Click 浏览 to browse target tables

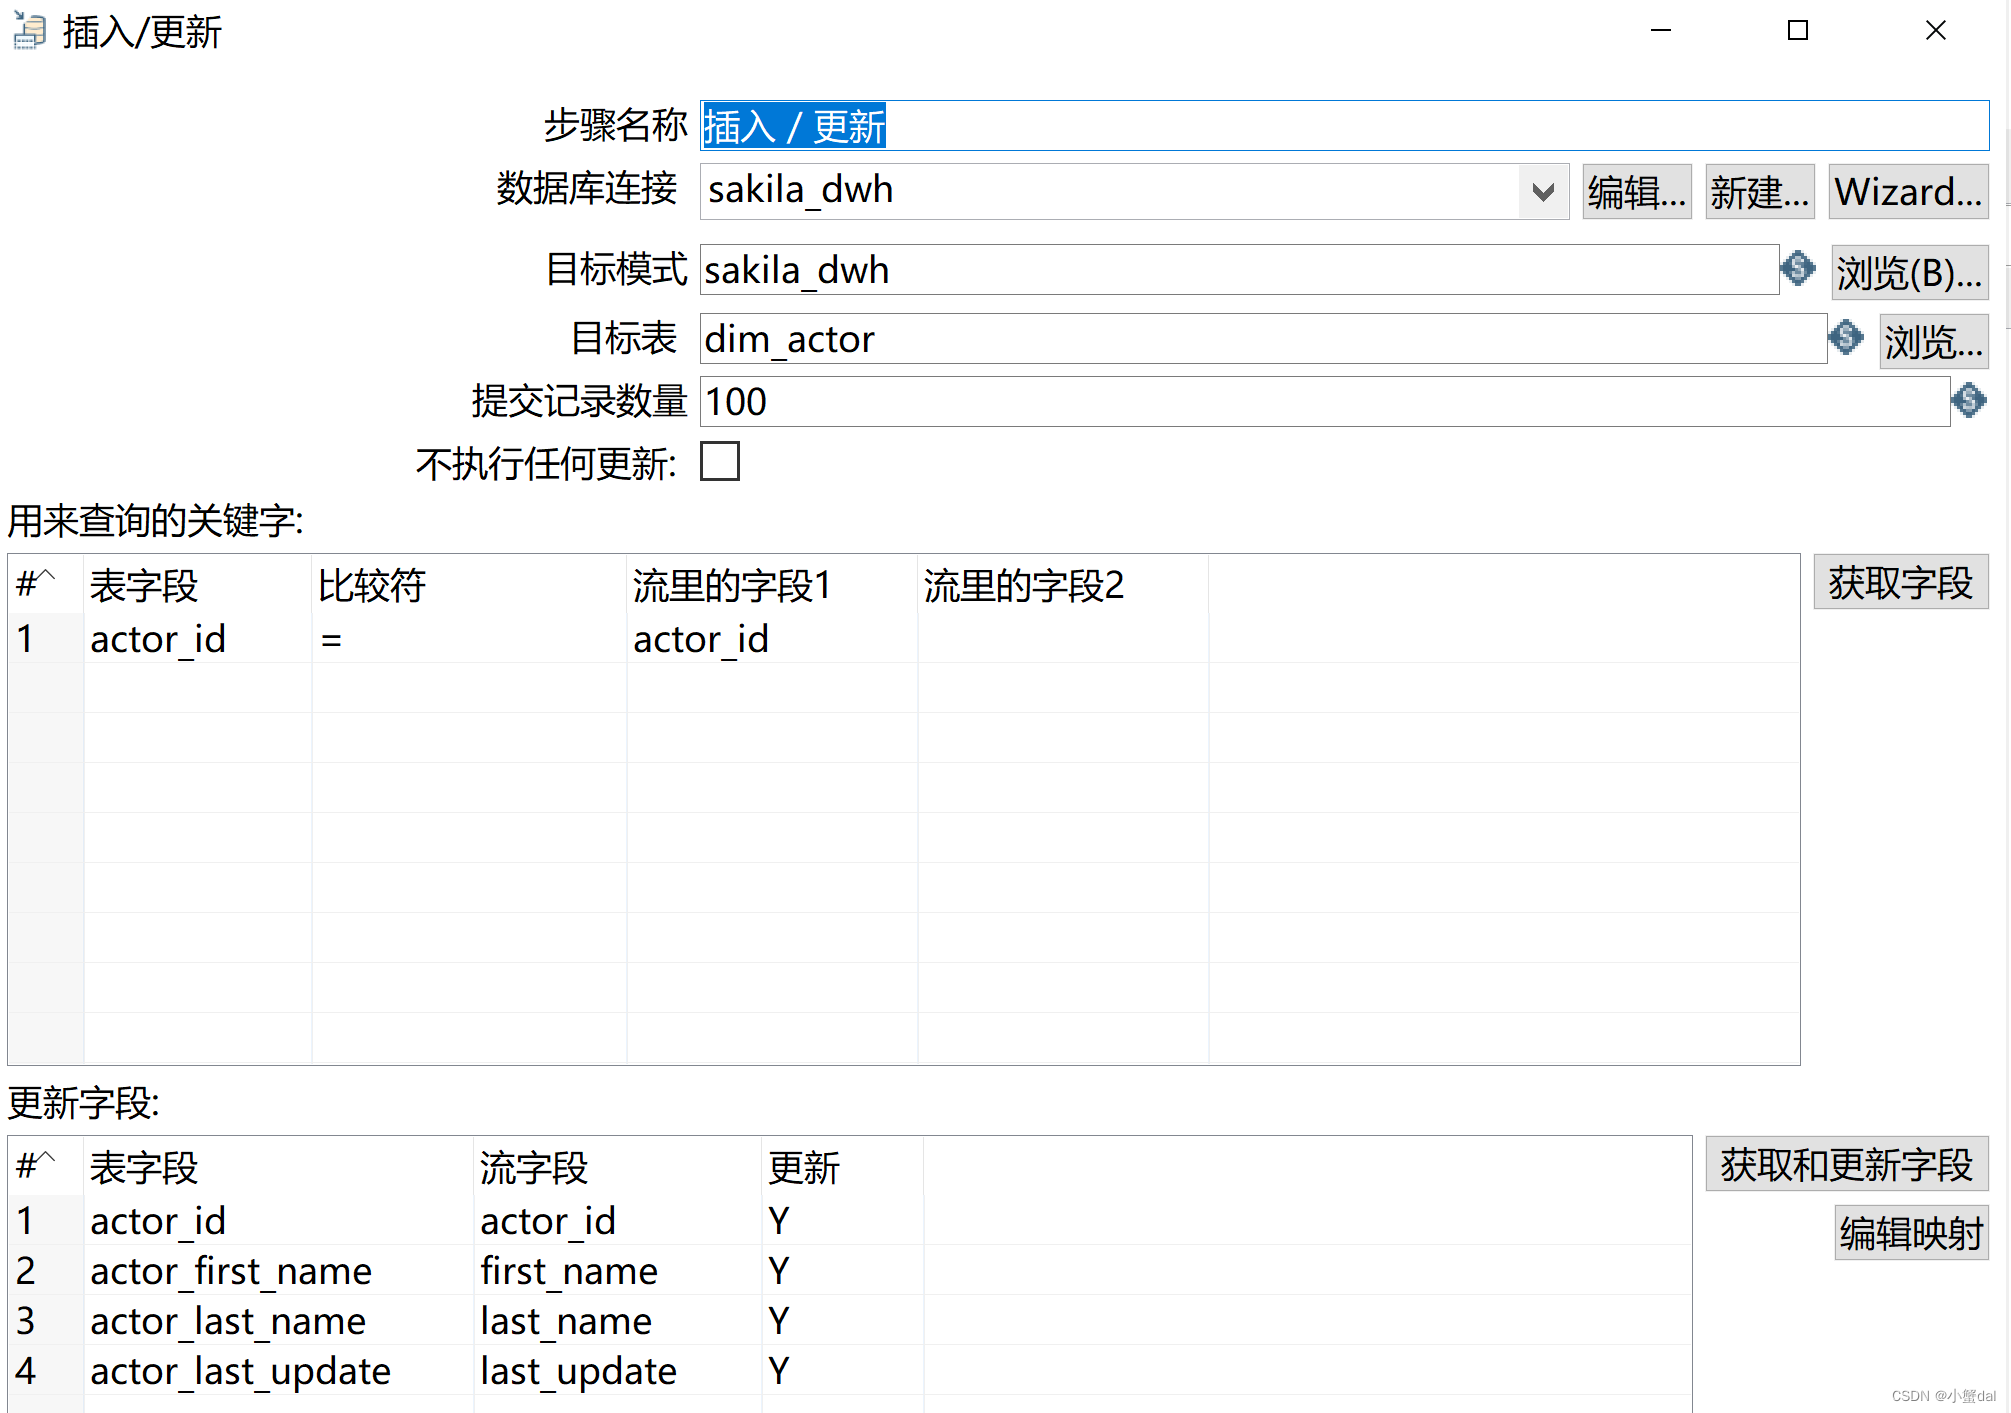tap(1932, 340)
